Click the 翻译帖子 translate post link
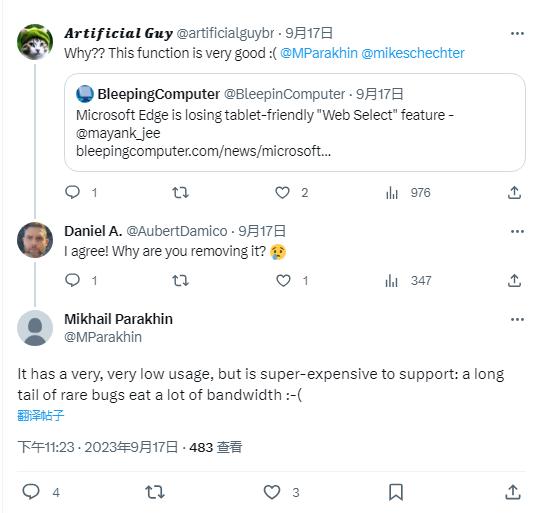The height and width of the screenshot is (513, 541). click(x=41, y=415)
